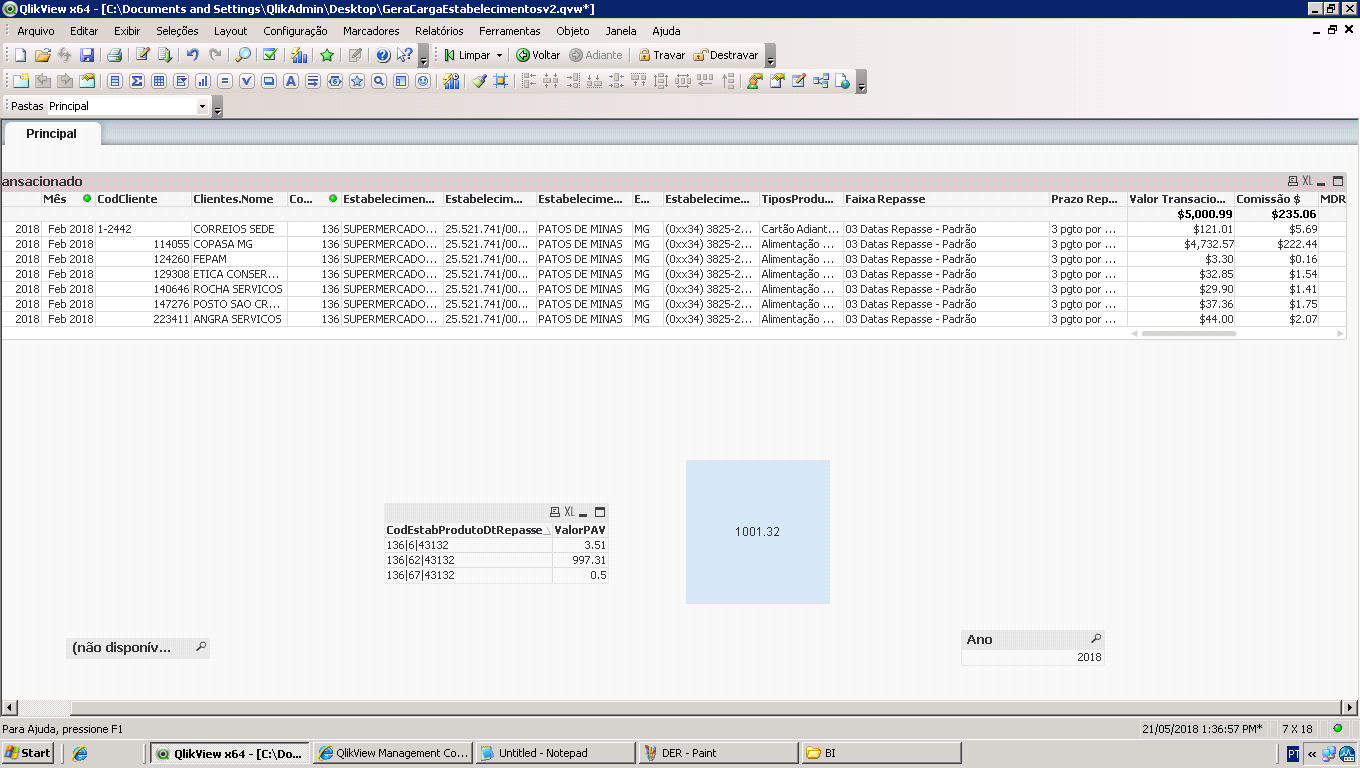The height and width of the screenshot is (768, 1360).
Task: Switch to the Principal sheet tab
Action: coord(51,133)
